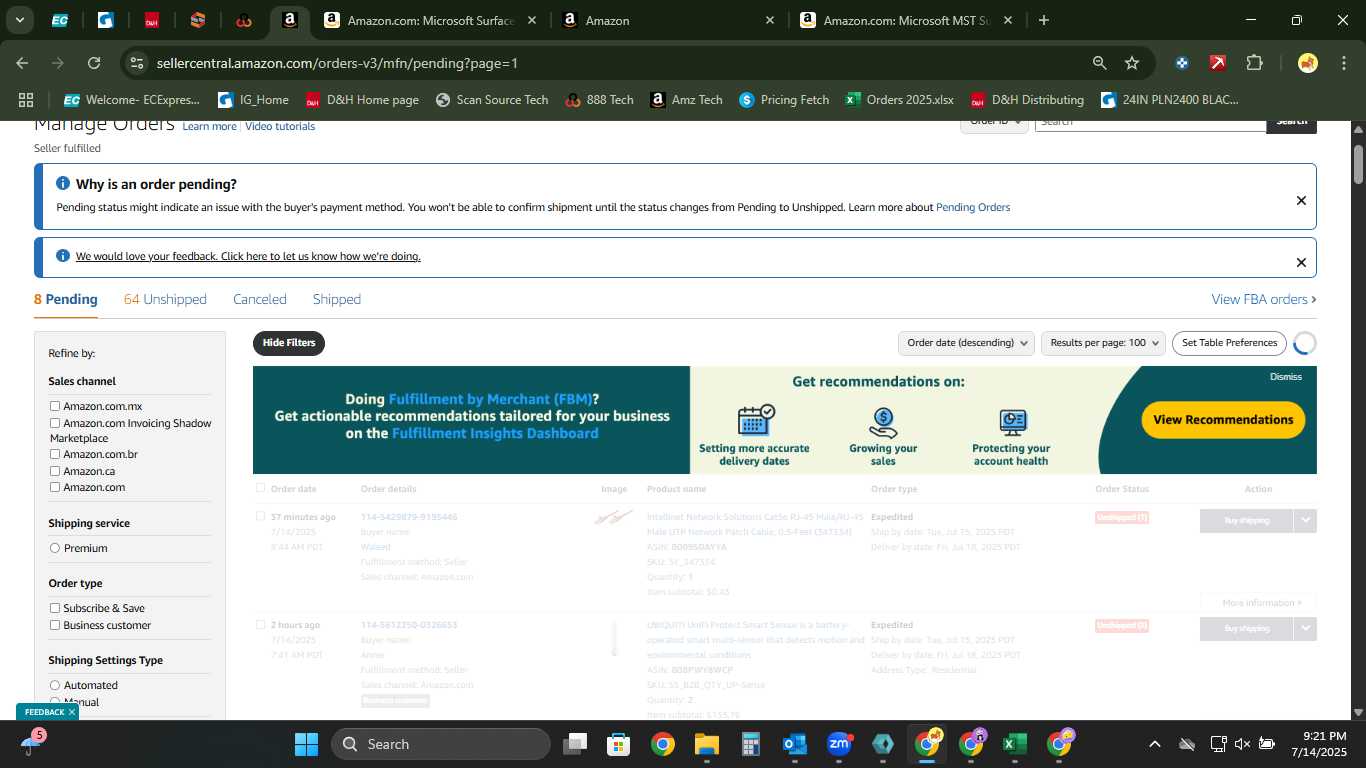The image size is (1366, 768).
Task: Open Outlook from taskbar
Action: [795, 744]
